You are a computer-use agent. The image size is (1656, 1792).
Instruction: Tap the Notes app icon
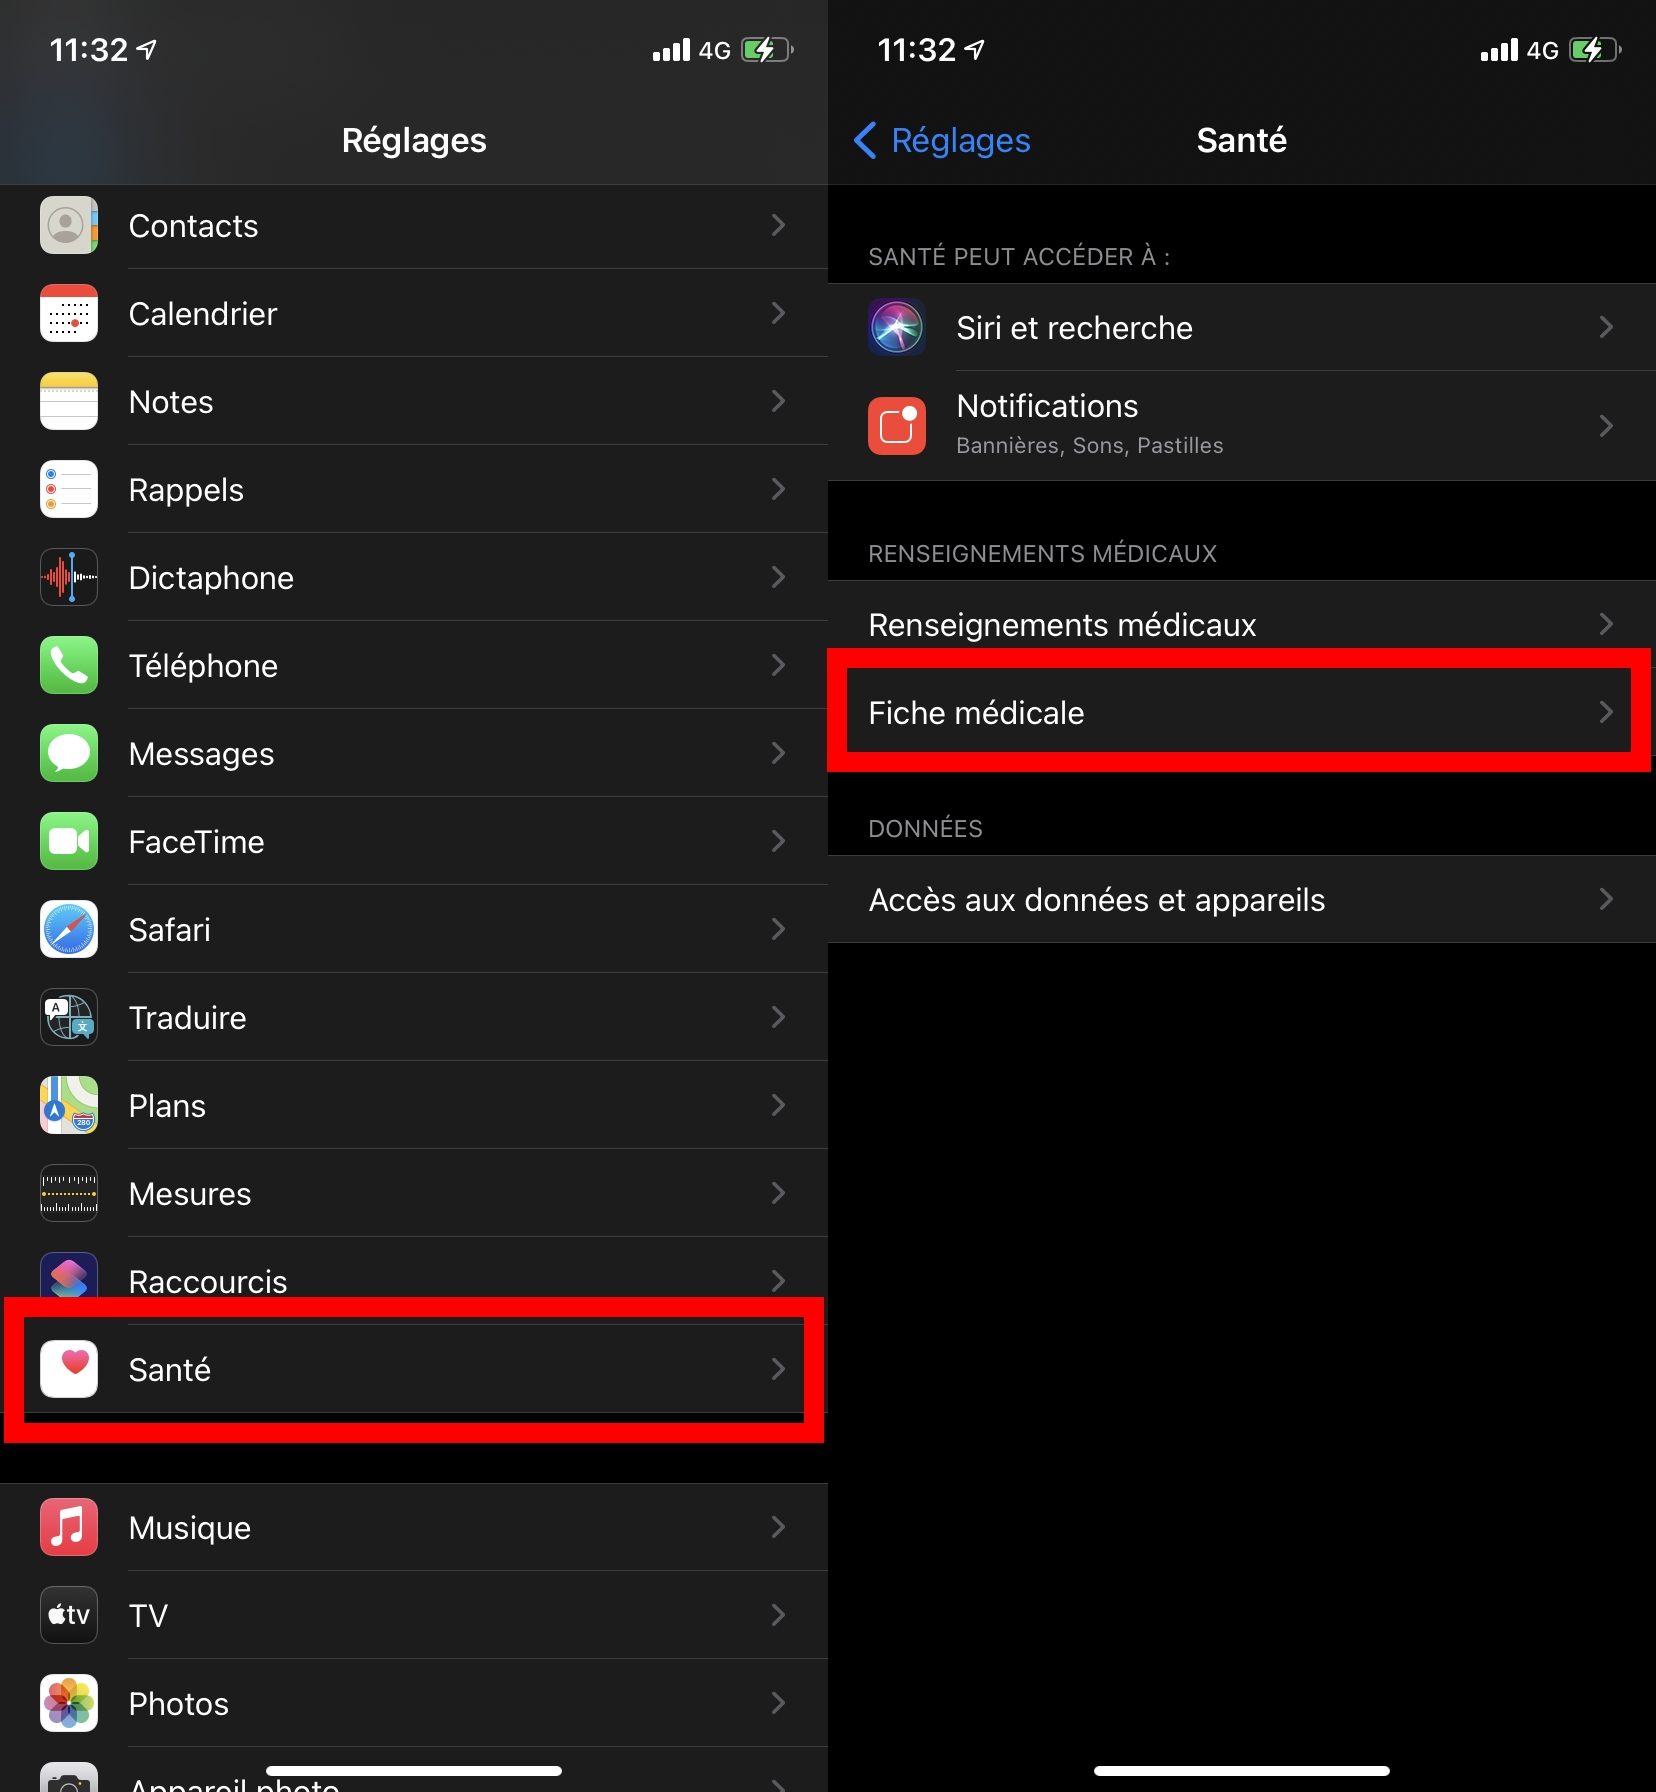[x=69, y=402]
